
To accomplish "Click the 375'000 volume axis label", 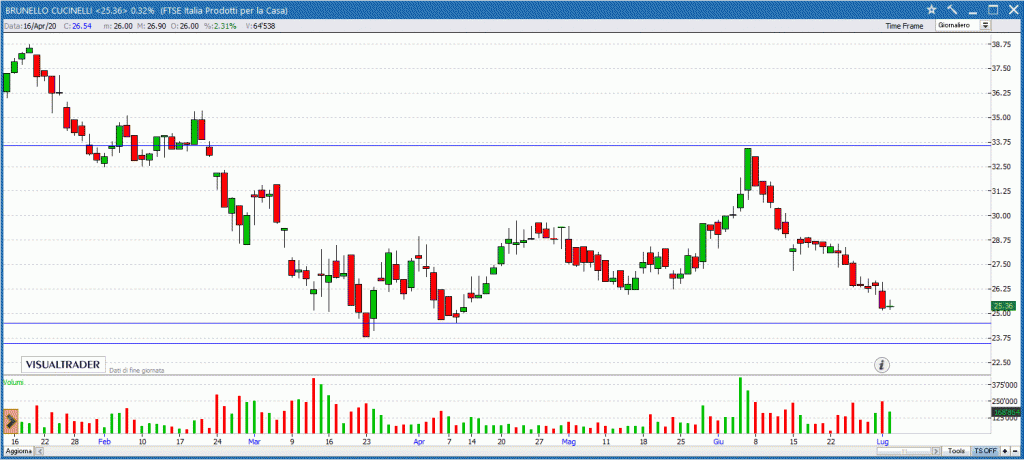I will coord(1004,384).
